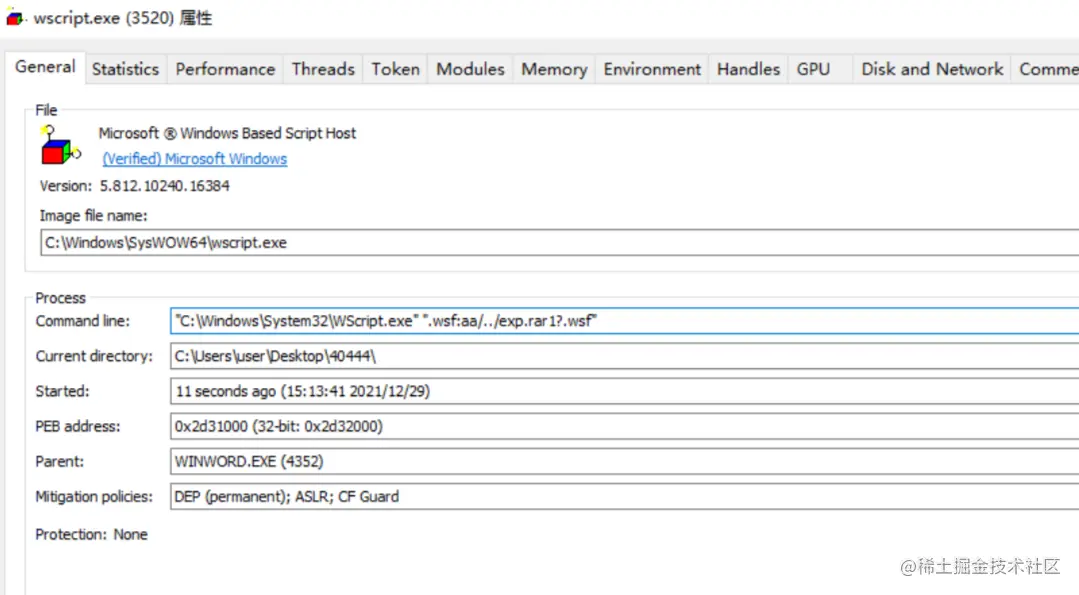Click the Image file name: label
This screenshot has height=595, width=1079.
point(94,216)
